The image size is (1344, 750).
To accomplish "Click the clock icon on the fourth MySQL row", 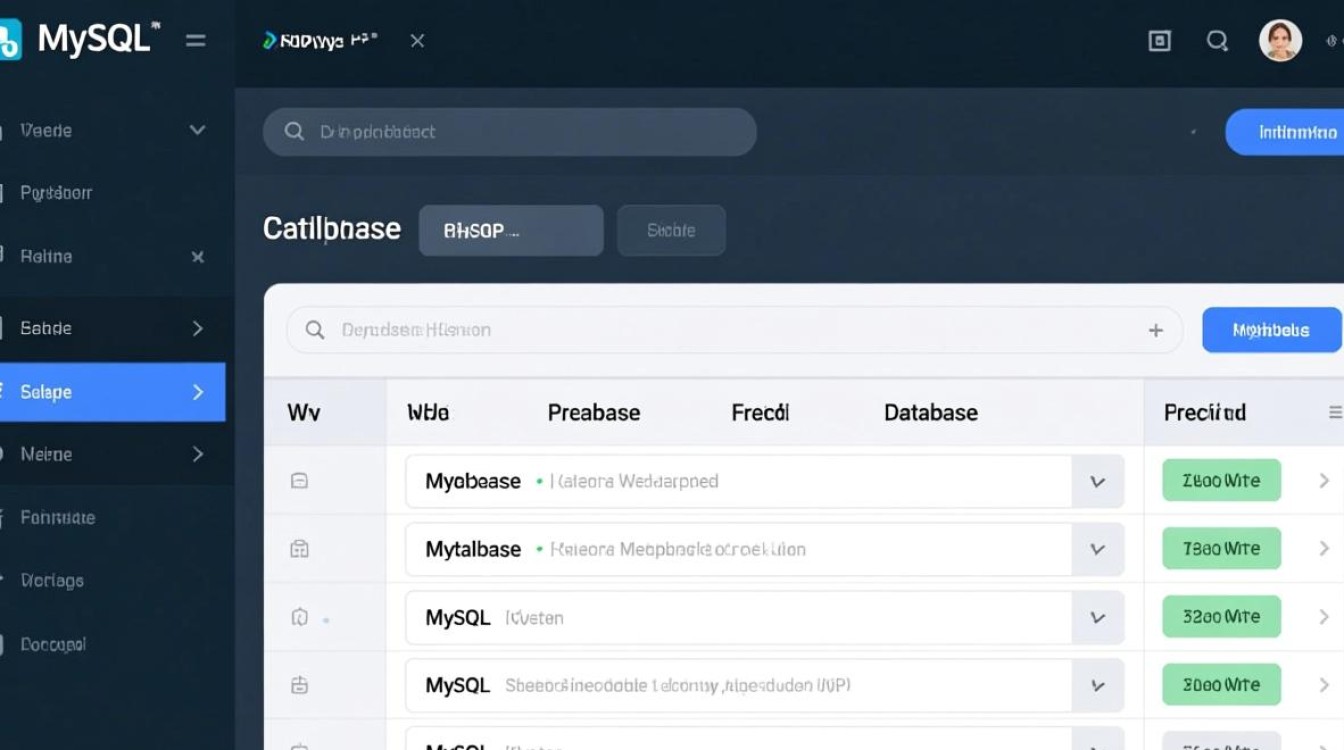I will [x=298, y=685].
